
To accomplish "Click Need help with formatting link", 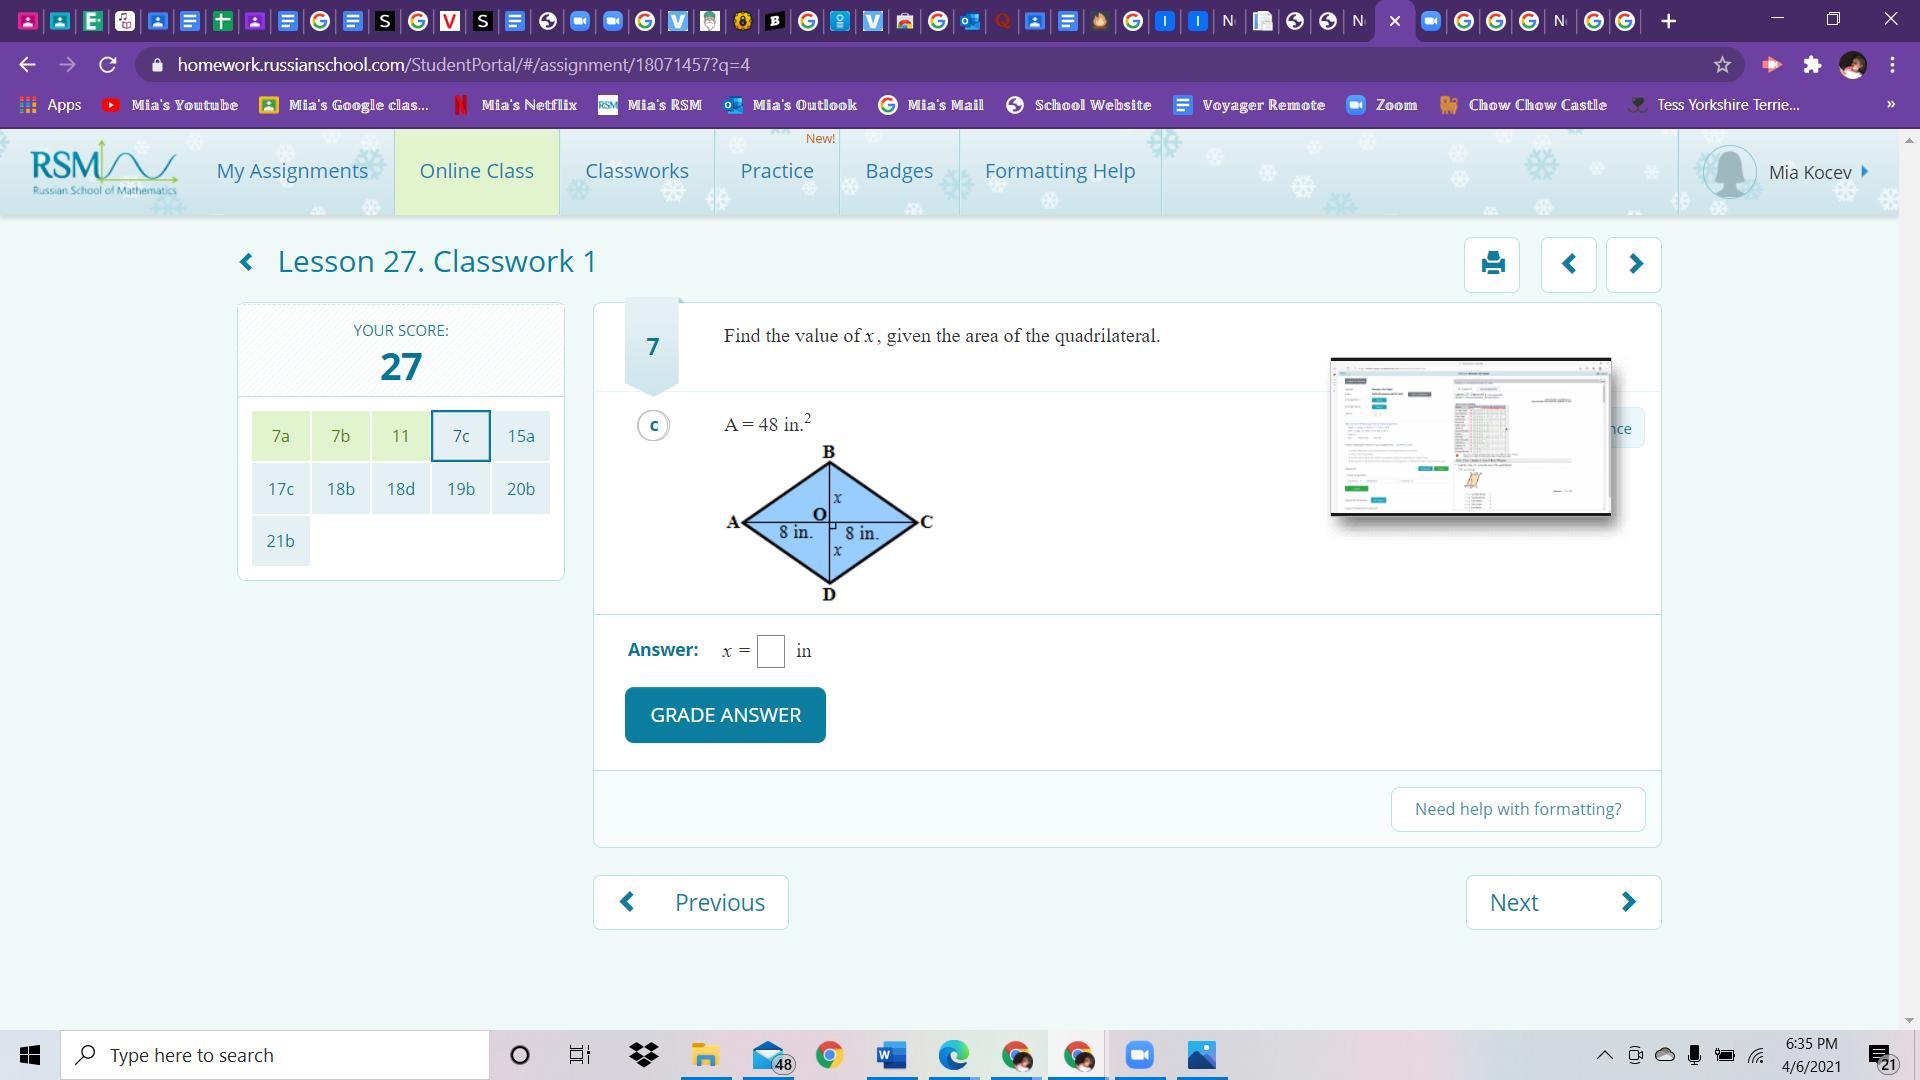I will click(1517, 809).
